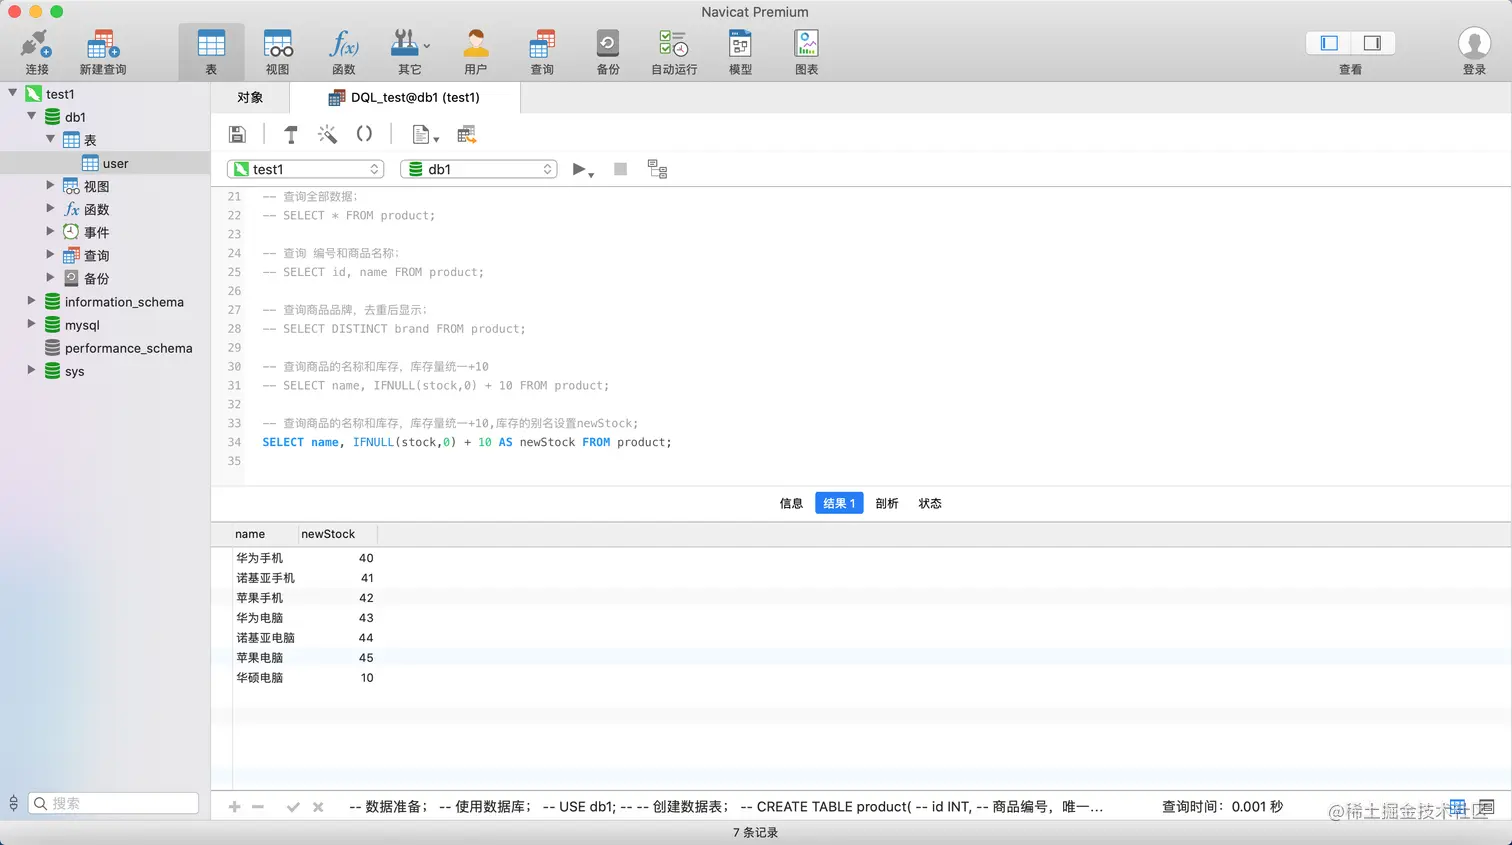Click the delete record minus button
1512x845 pixels.
258,807
